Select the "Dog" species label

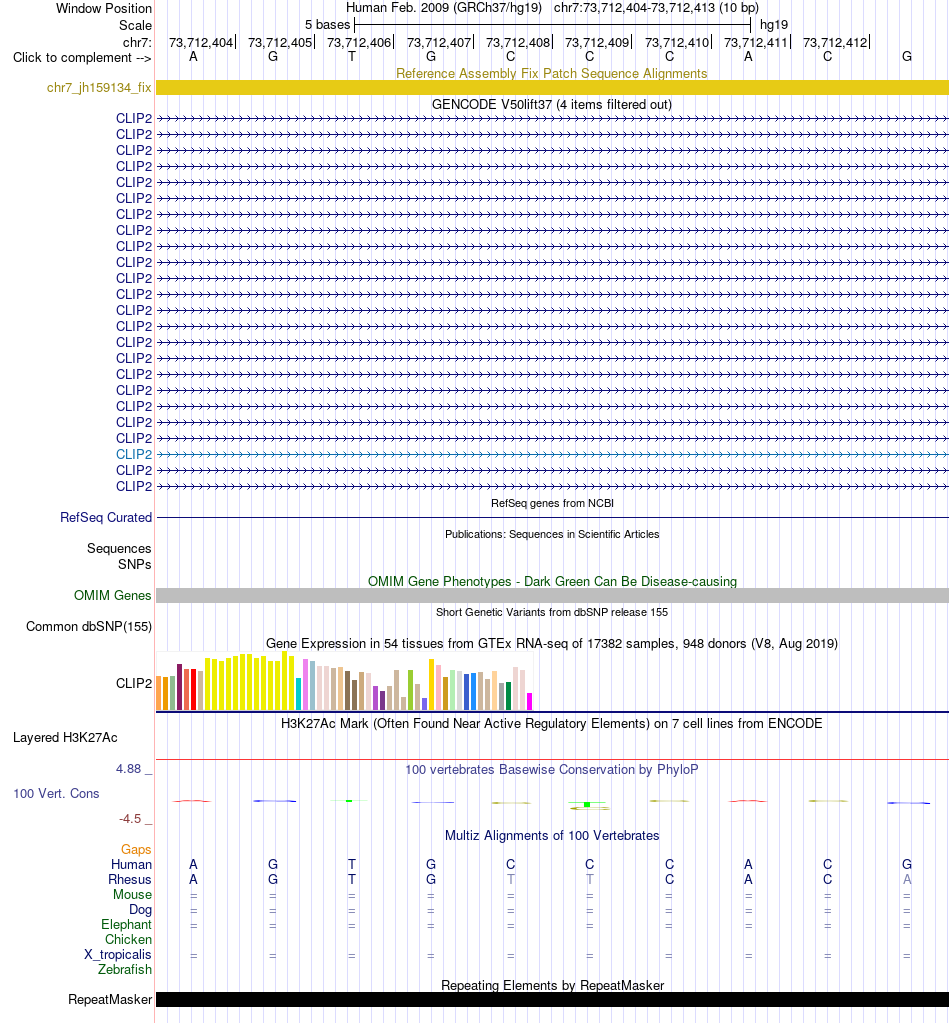140,909
